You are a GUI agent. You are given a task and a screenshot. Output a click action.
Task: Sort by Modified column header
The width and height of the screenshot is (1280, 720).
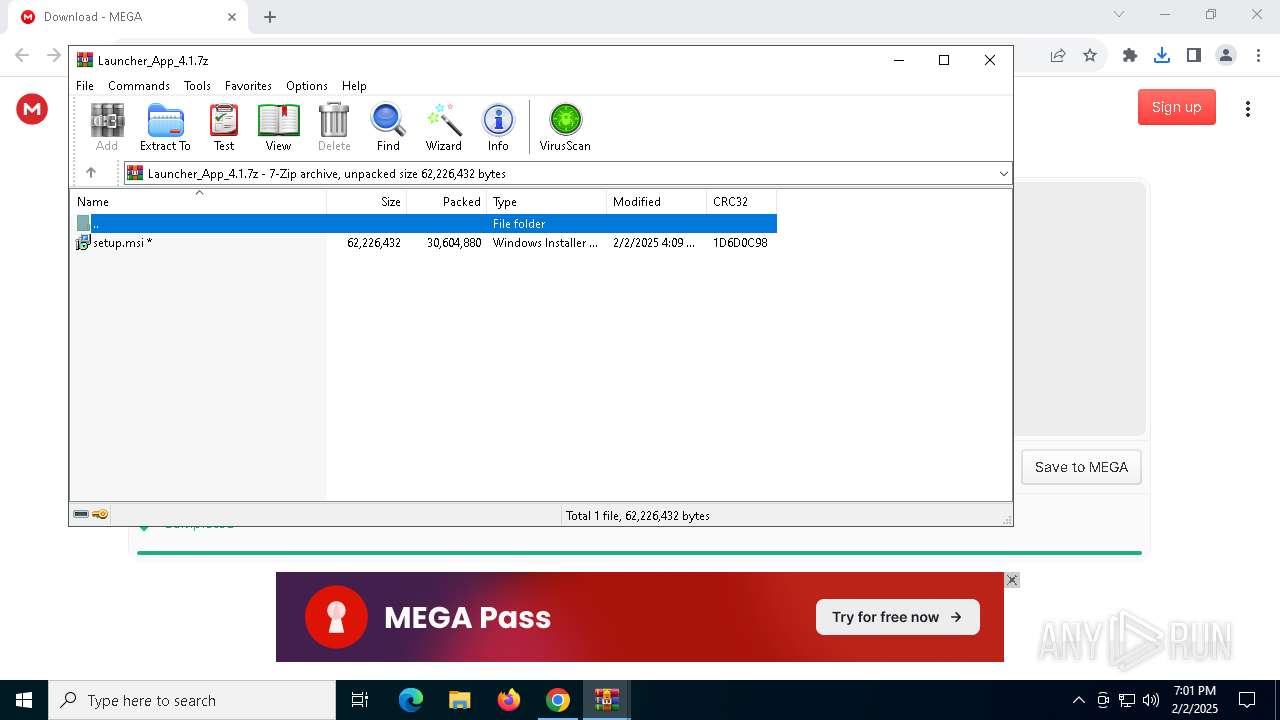point(657,201)
